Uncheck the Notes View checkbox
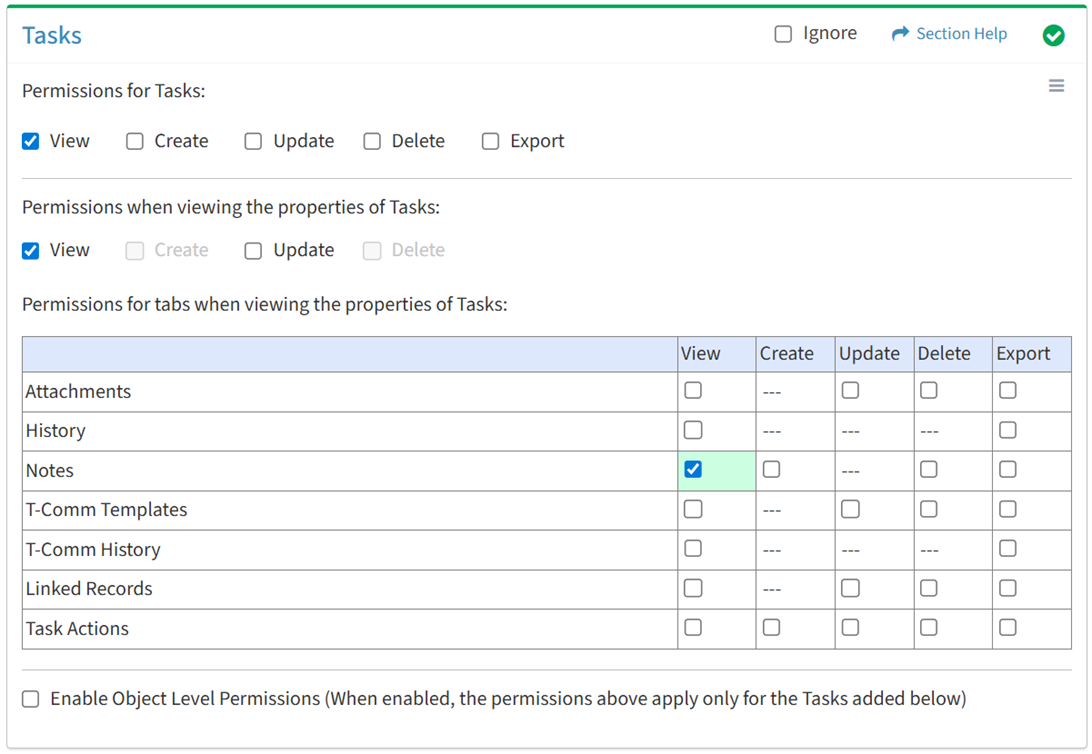1092x754 pixels. pyautogui.click(x=693, y=469)
